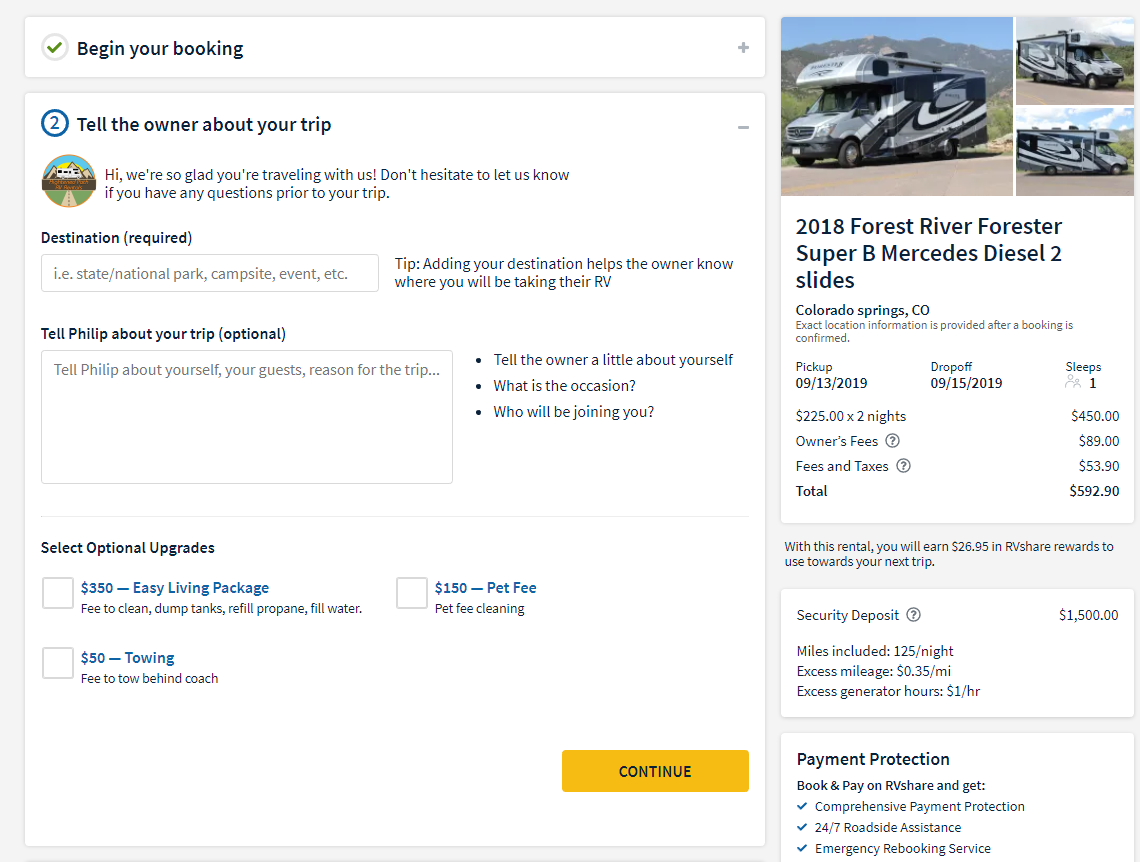
Task: Click the Security Deposit $1,500.00 value
Action: tap(1088, 615)
